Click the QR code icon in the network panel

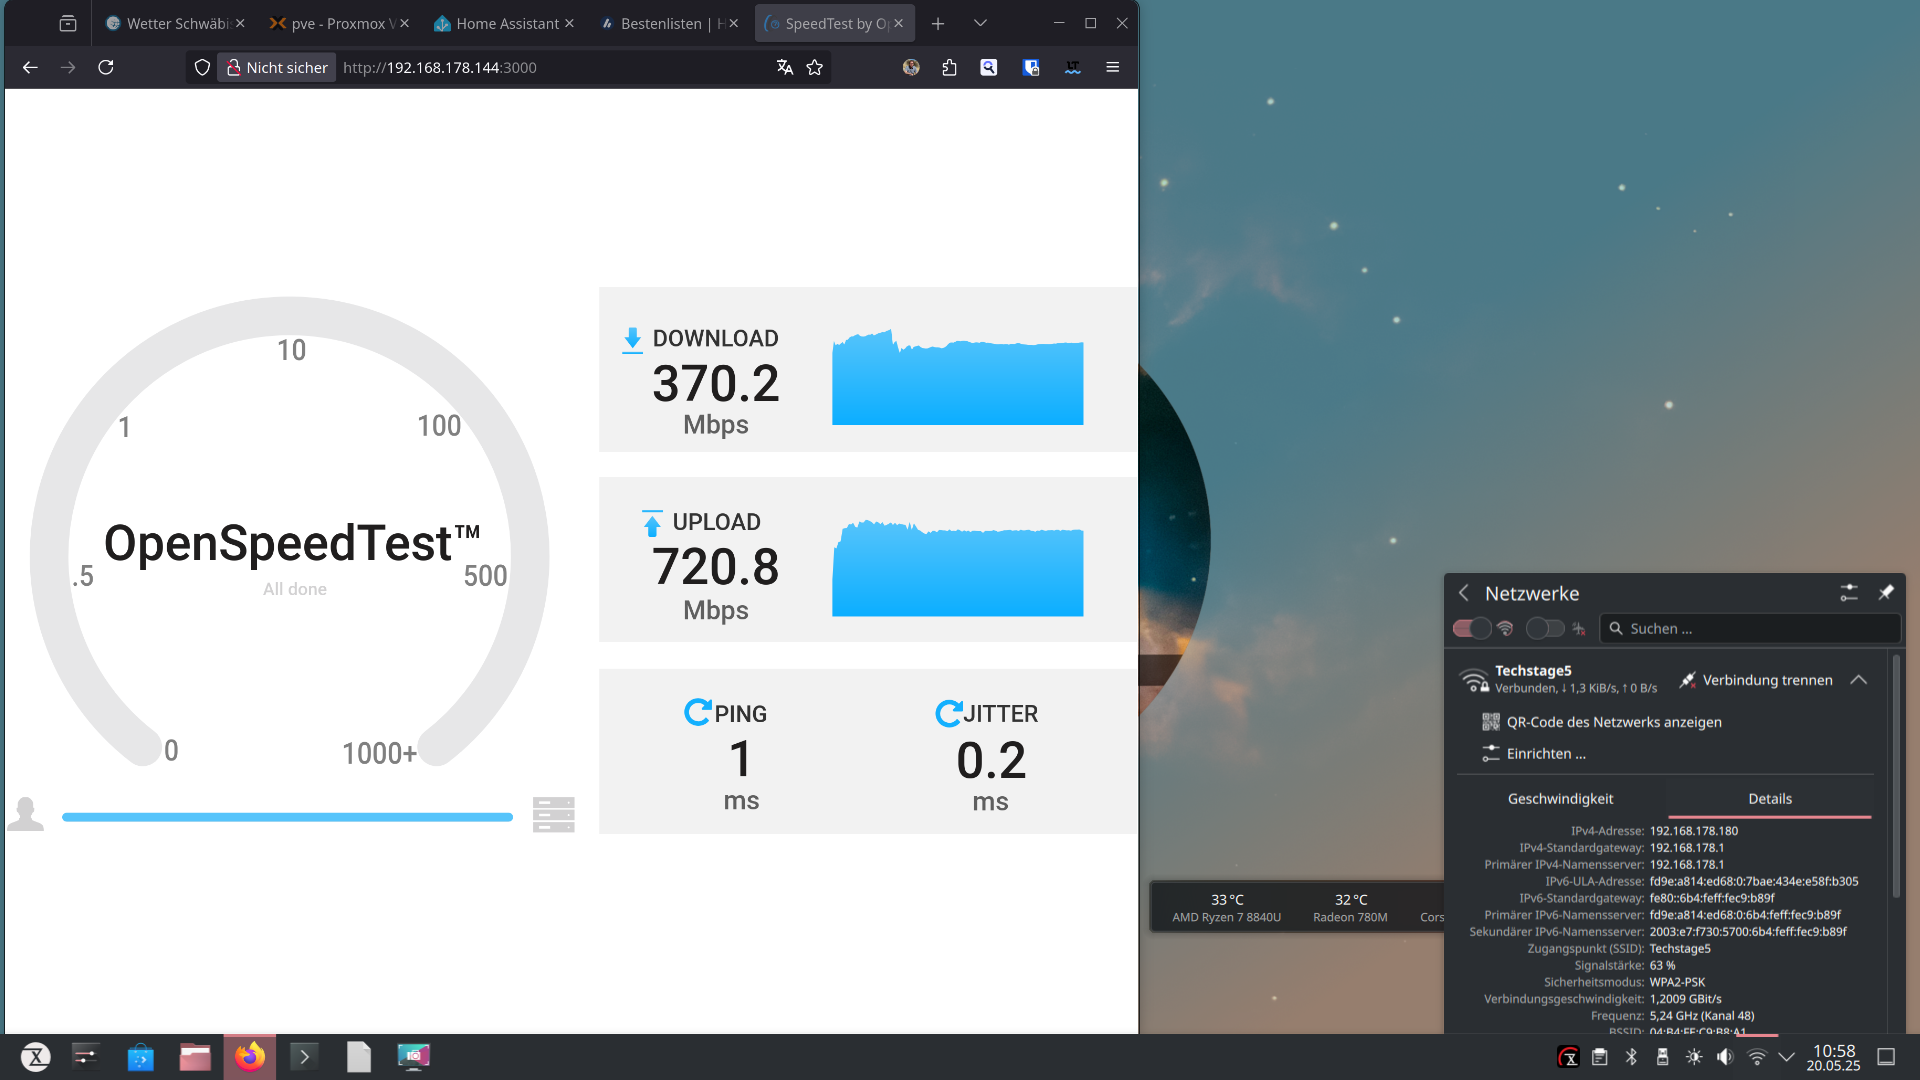pos(1490,722)
